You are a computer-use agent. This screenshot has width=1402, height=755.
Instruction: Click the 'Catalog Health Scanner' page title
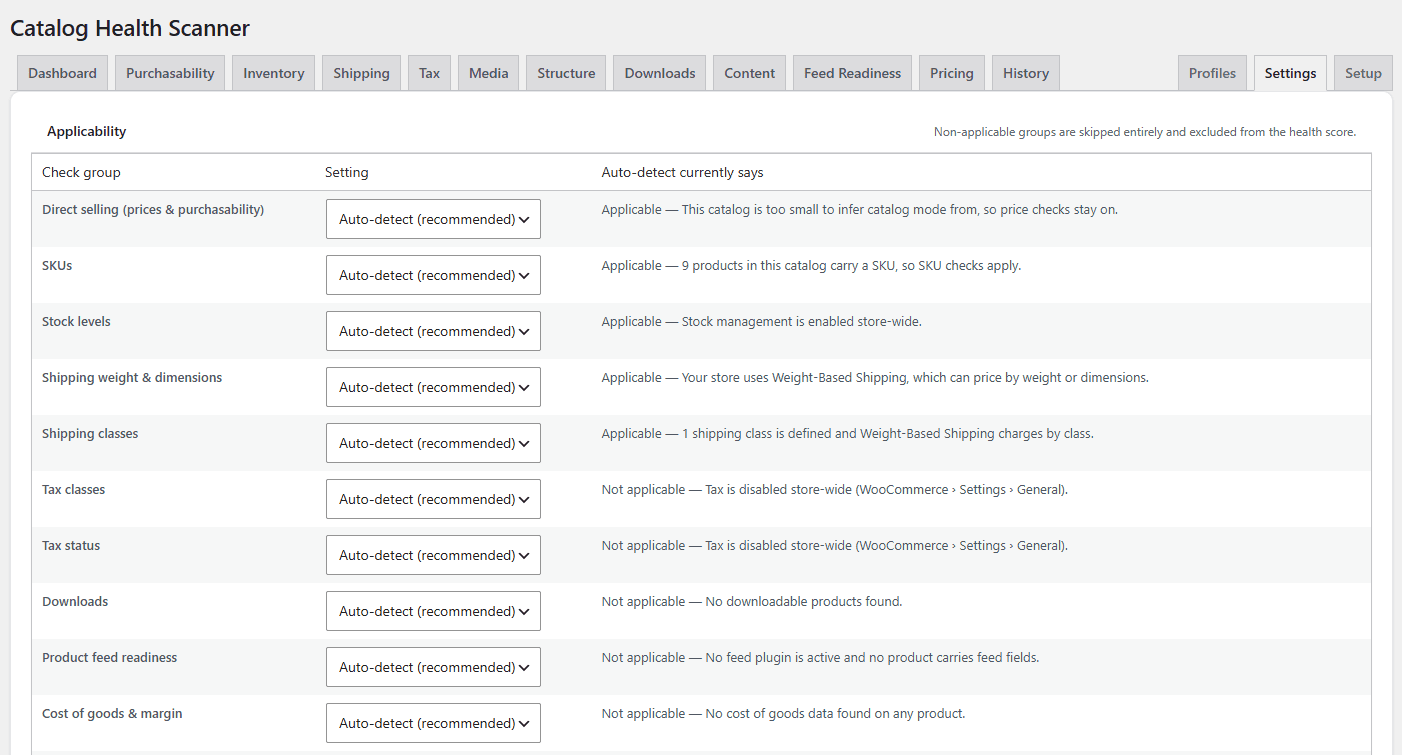tap(130, 28)
